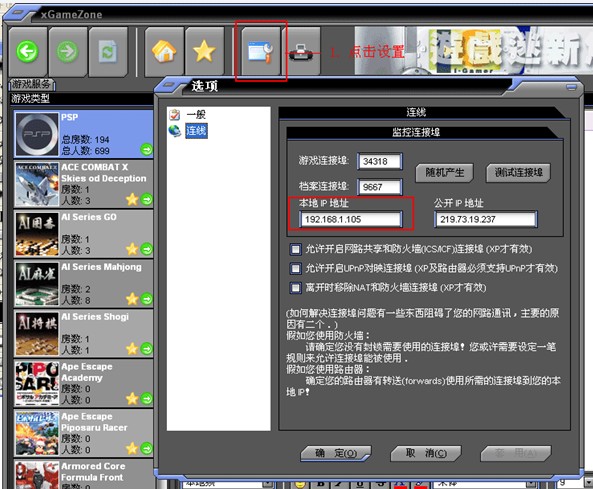Select the 一般 (General) options item
This screenshot has width=593, height=489.
click(x=196, y=115)
